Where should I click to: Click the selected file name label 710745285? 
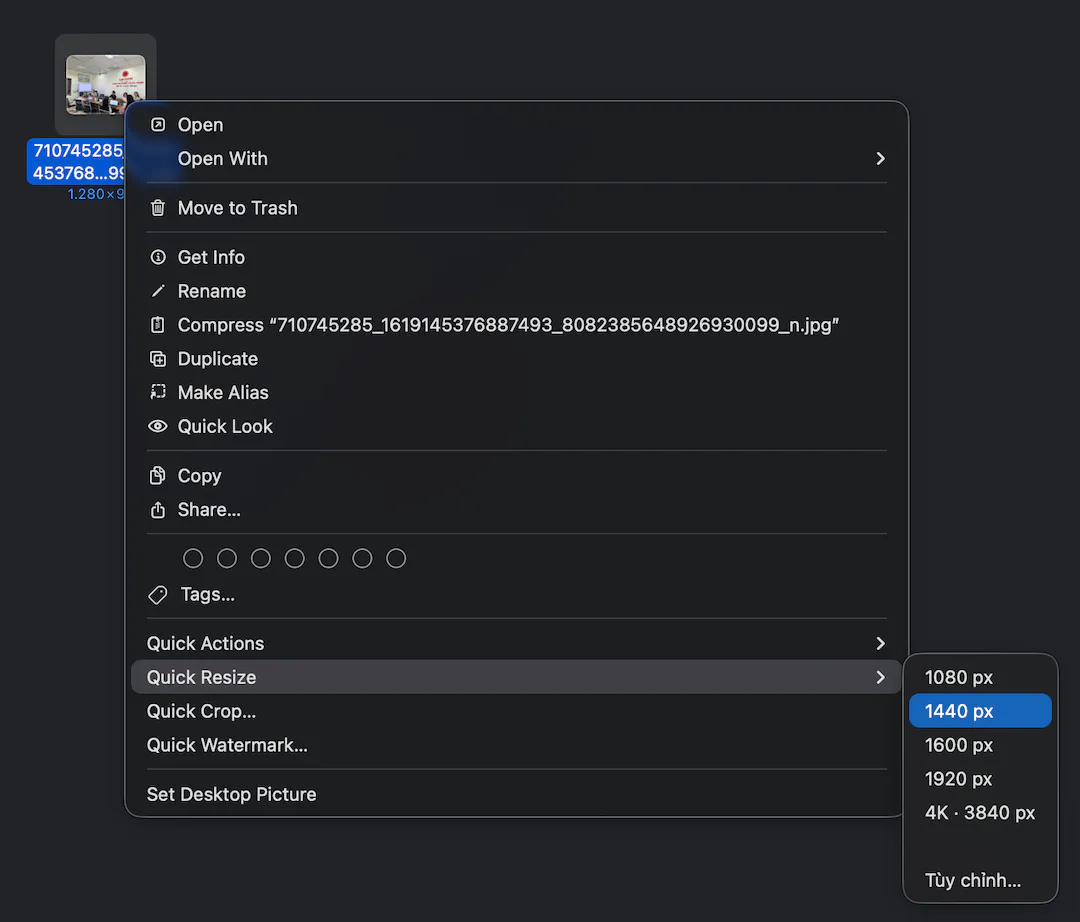(x=77, y=162)
